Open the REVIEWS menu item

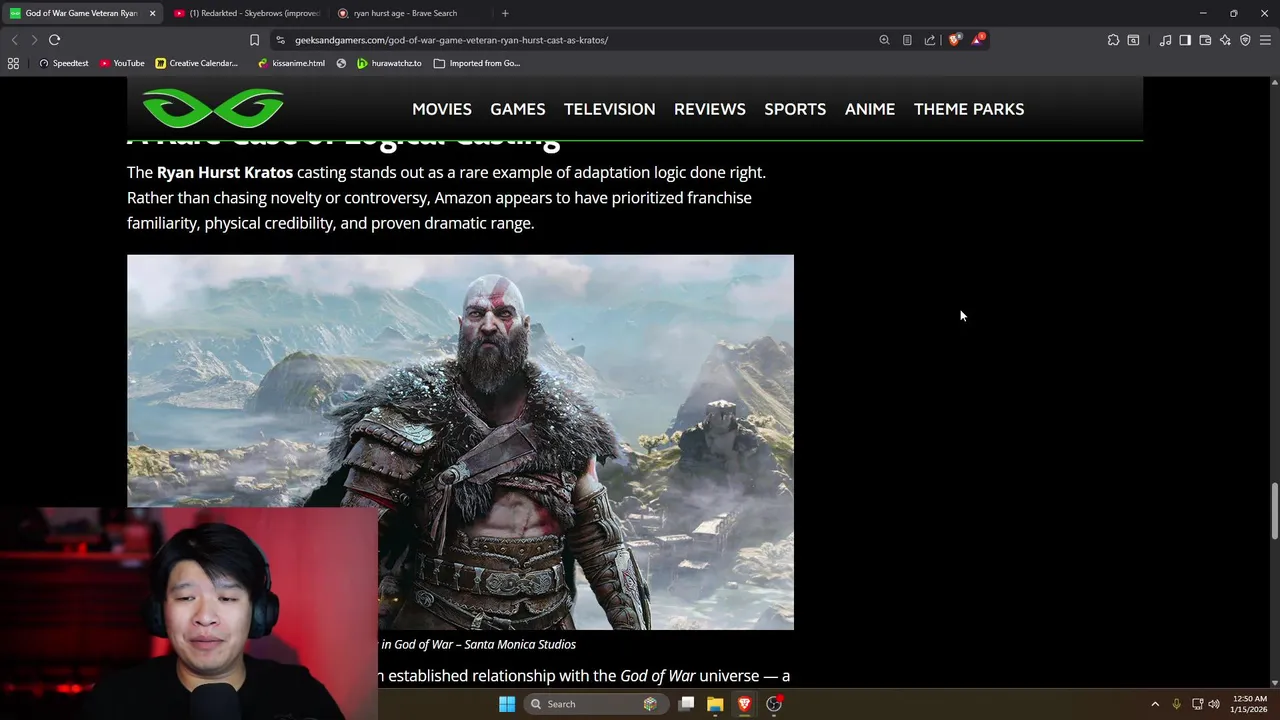[x=710, y=109]
